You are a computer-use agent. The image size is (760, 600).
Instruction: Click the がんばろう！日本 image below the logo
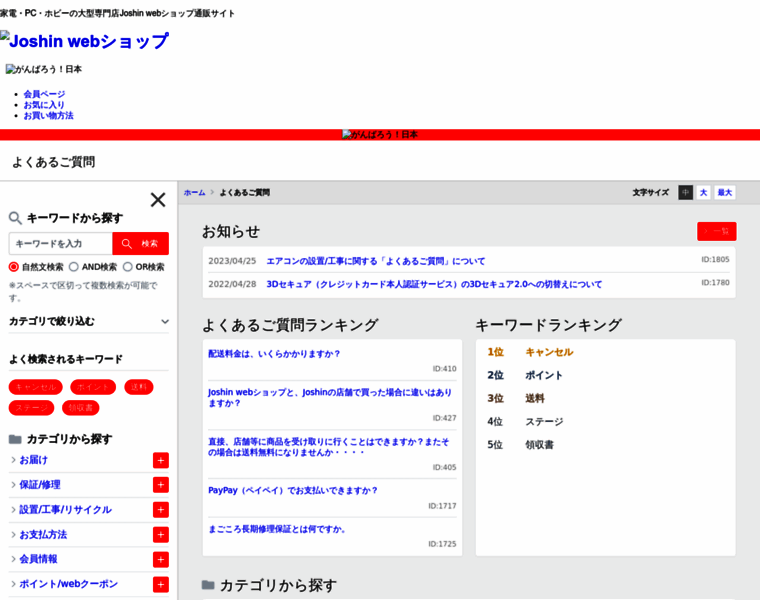coord(44,69)
